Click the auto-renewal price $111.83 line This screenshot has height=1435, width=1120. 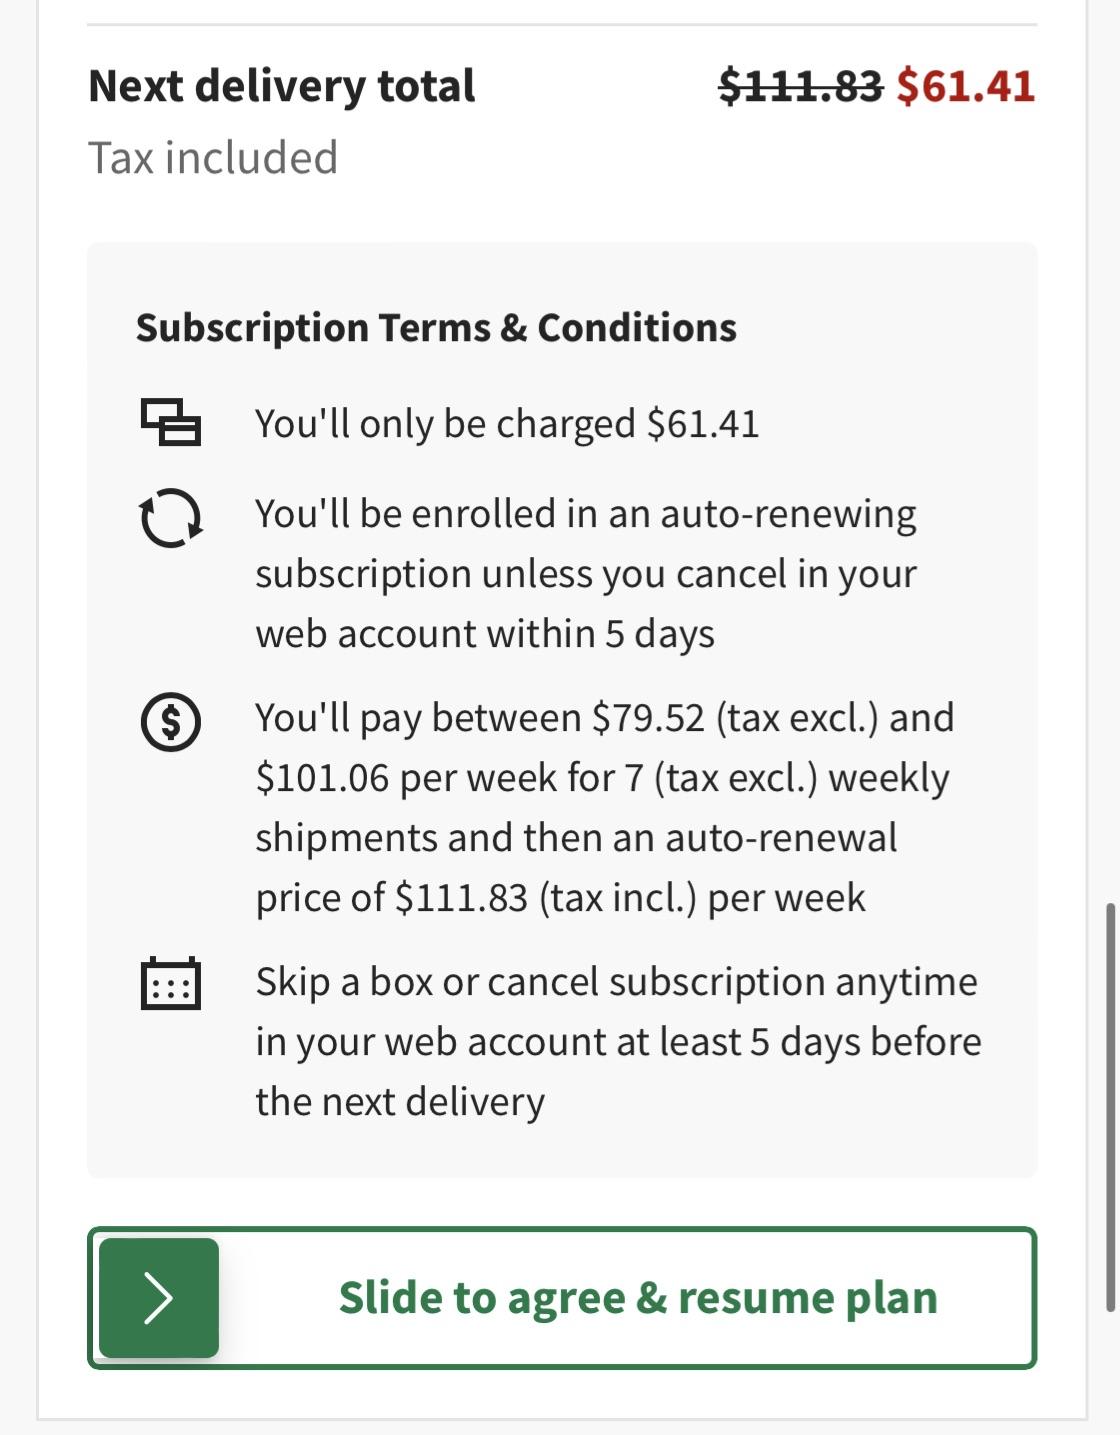point(560,898)
